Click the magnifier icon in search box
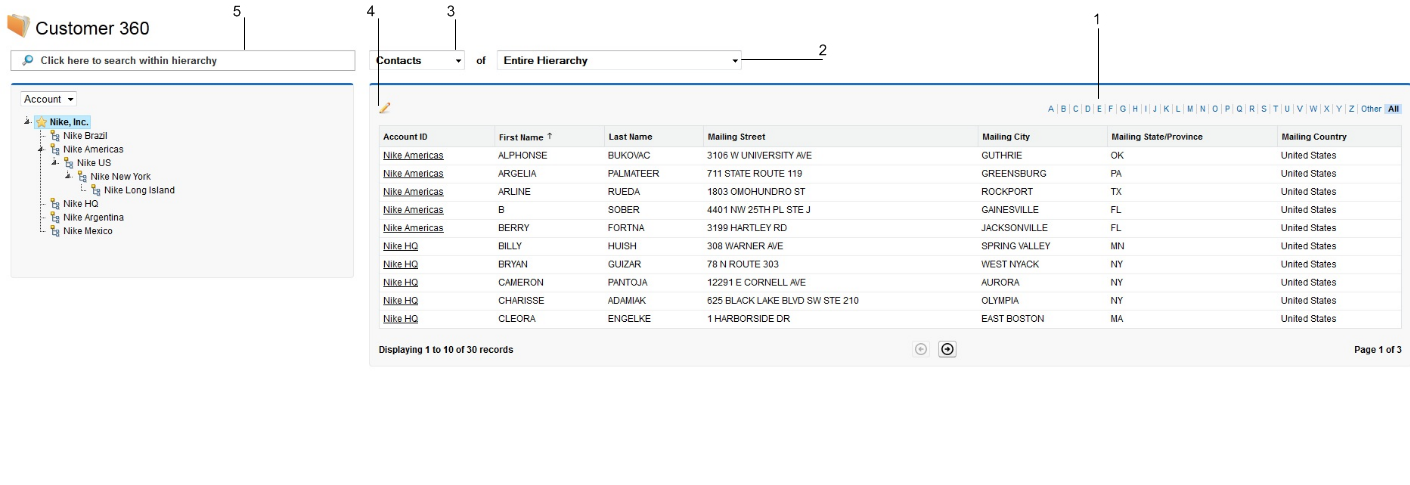The image size is (1410, 485). pos(28,61)
